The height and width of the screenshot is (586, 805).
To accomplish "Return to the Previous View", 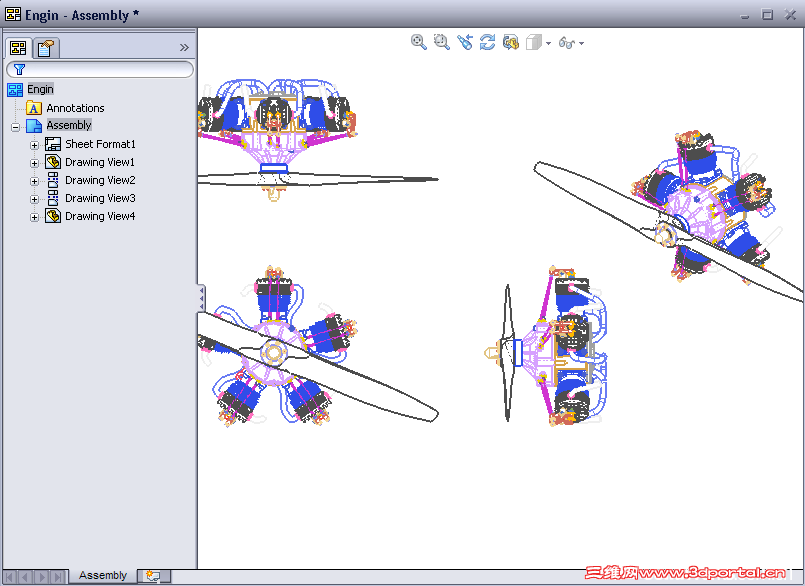I will [x=465, y=42].
